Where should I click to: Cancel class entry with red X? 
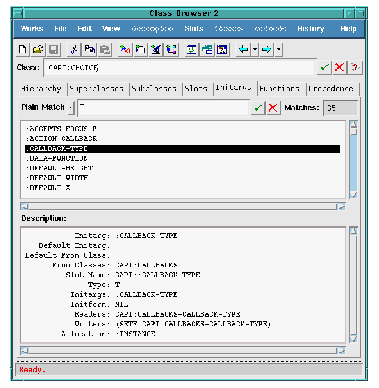pos(339,68)
